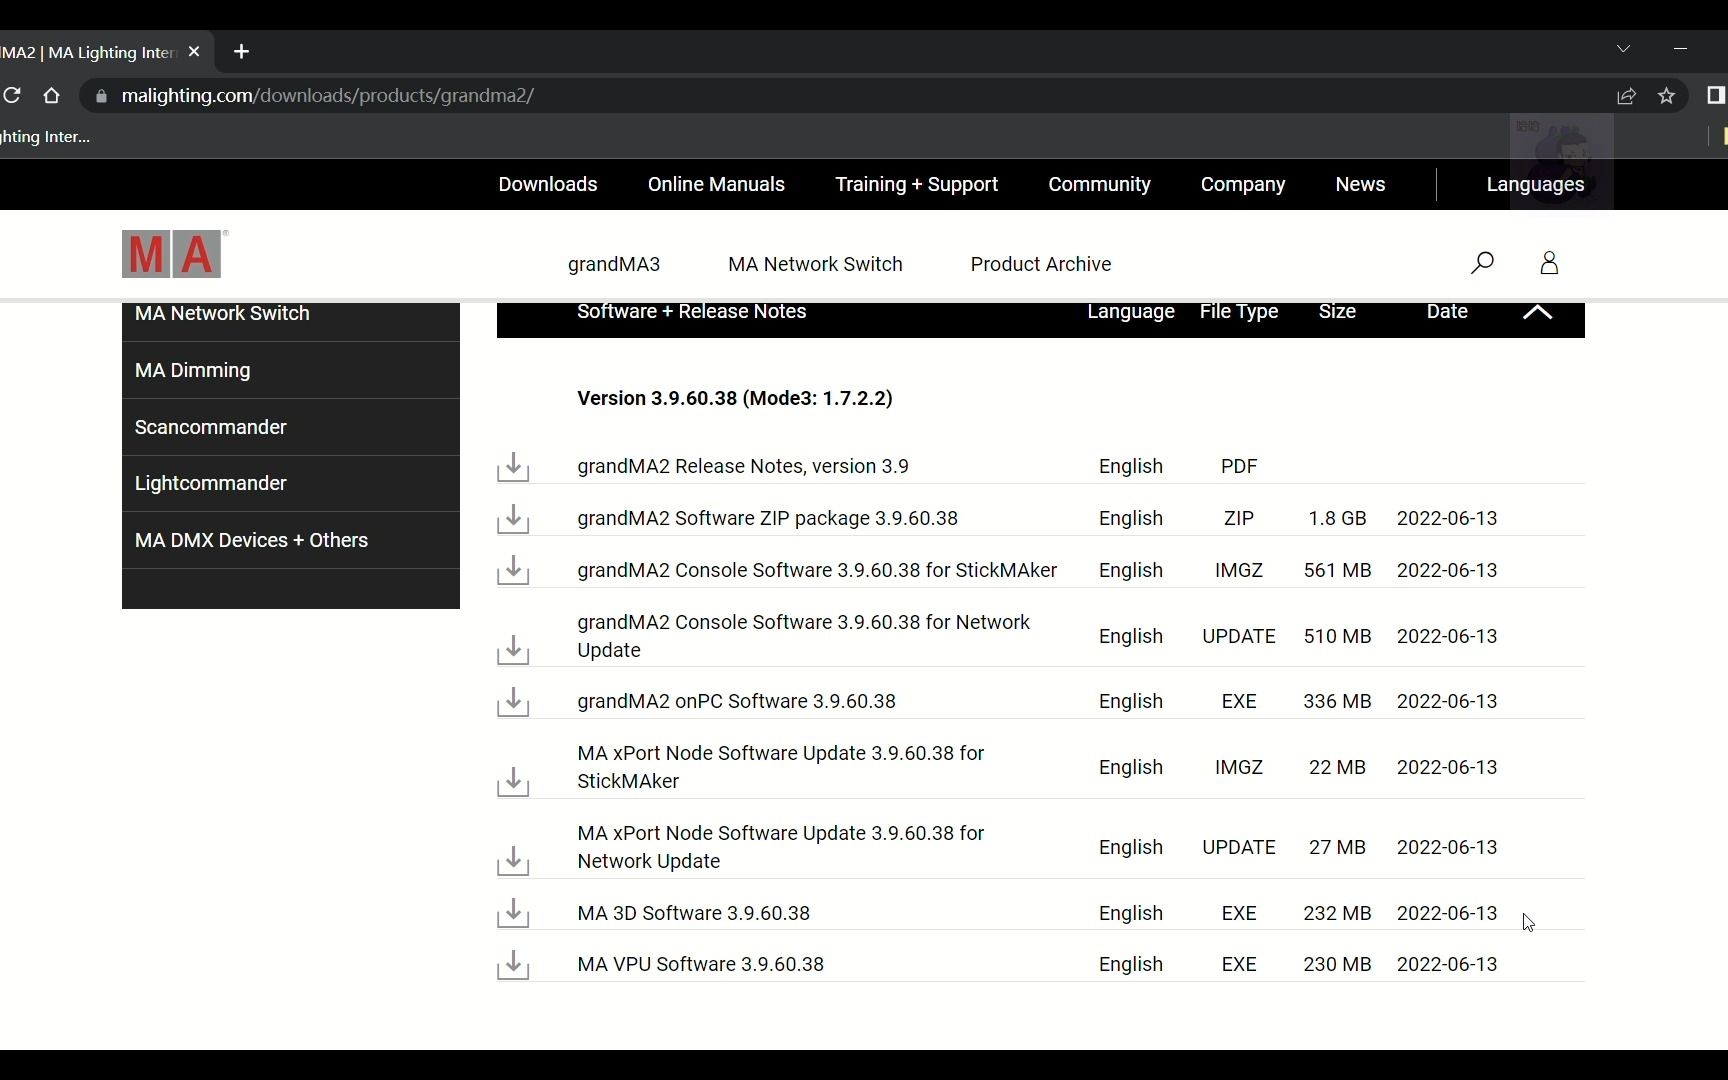Open the user account icon
1728x1080 pixels.
pos(1549,263)
